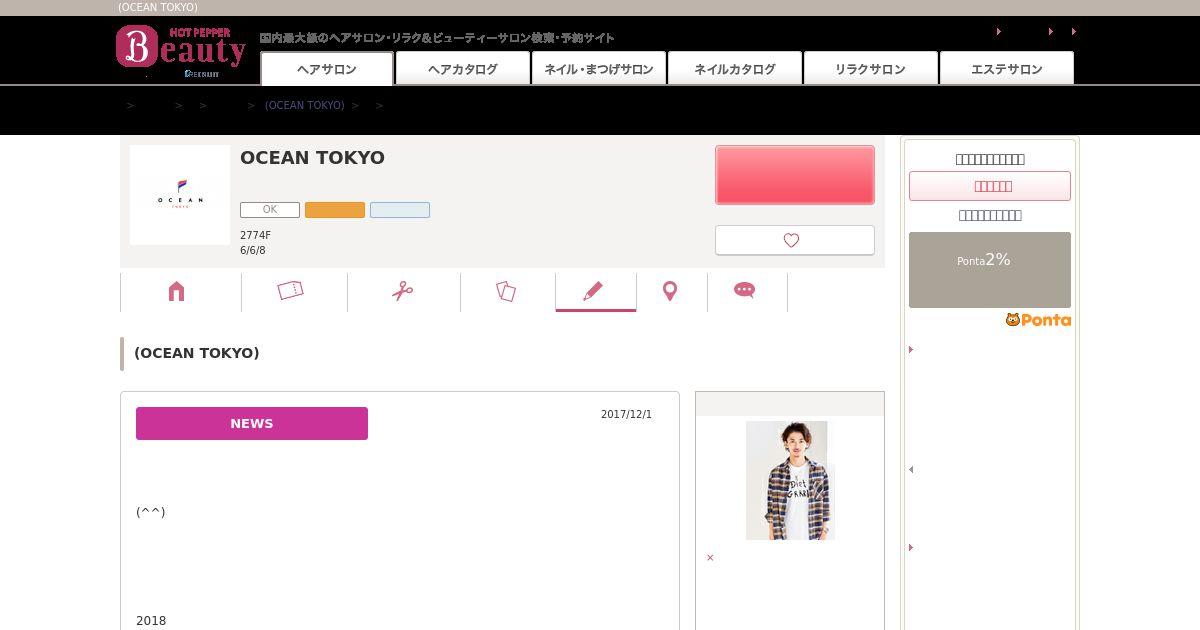The image size is (1200, 630).
Task: Click the magenta NEWS category label
Action: [x=252, y=423]
